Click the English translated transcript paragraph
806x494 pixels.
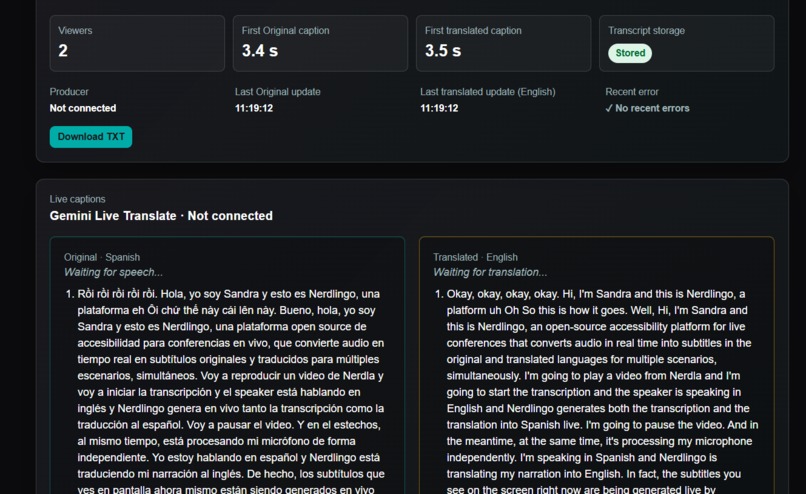[602, 391]
